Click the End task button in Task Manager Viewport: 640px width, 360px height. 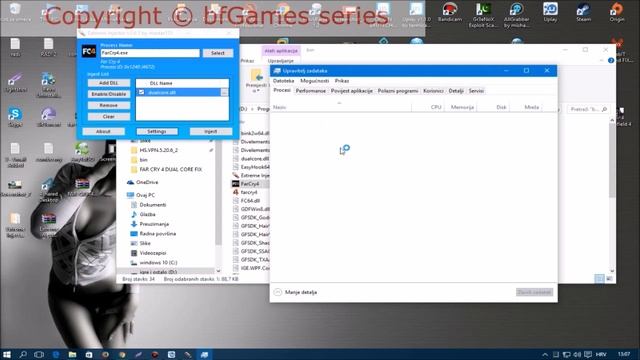534,292
